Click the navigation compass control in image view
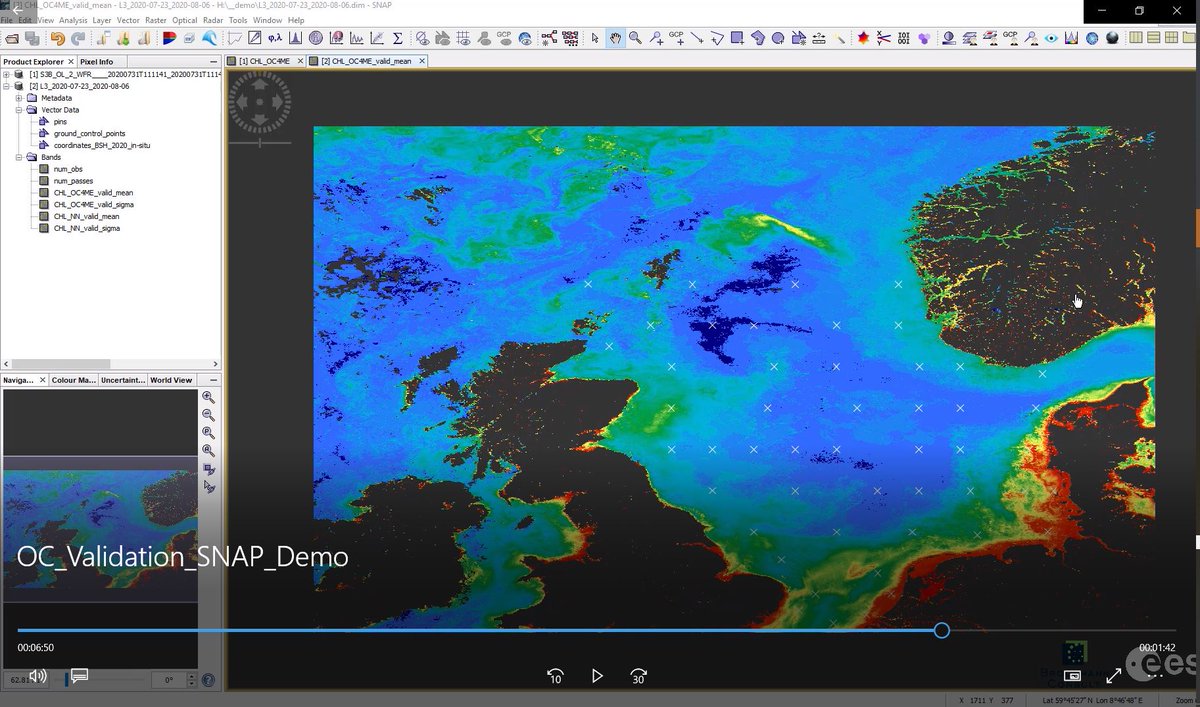 pyautogui.click(x=260, y=101)
